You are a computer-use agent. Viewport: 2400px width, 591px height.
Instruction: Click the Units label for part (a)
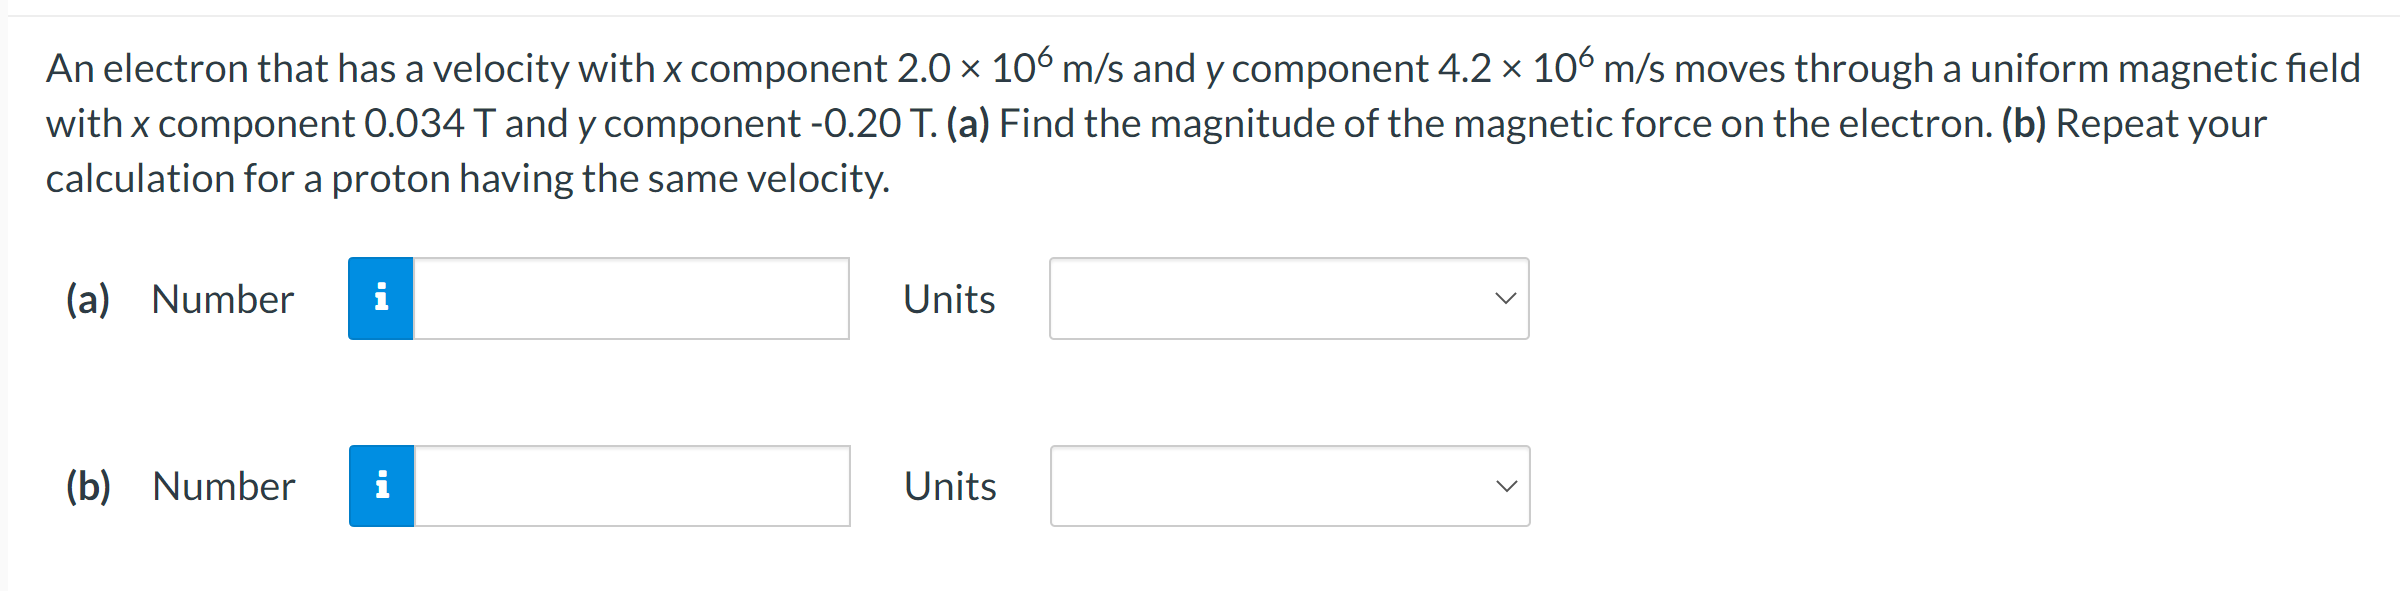(948, 298)
